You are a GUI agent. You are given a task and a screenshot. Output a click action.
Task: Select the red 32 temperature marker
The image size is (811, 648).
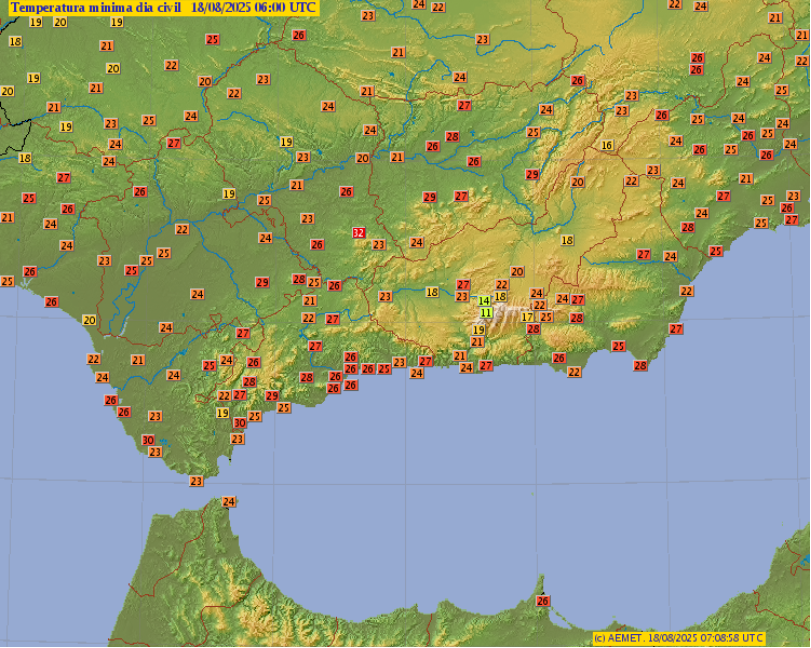[x=358, y=232]
